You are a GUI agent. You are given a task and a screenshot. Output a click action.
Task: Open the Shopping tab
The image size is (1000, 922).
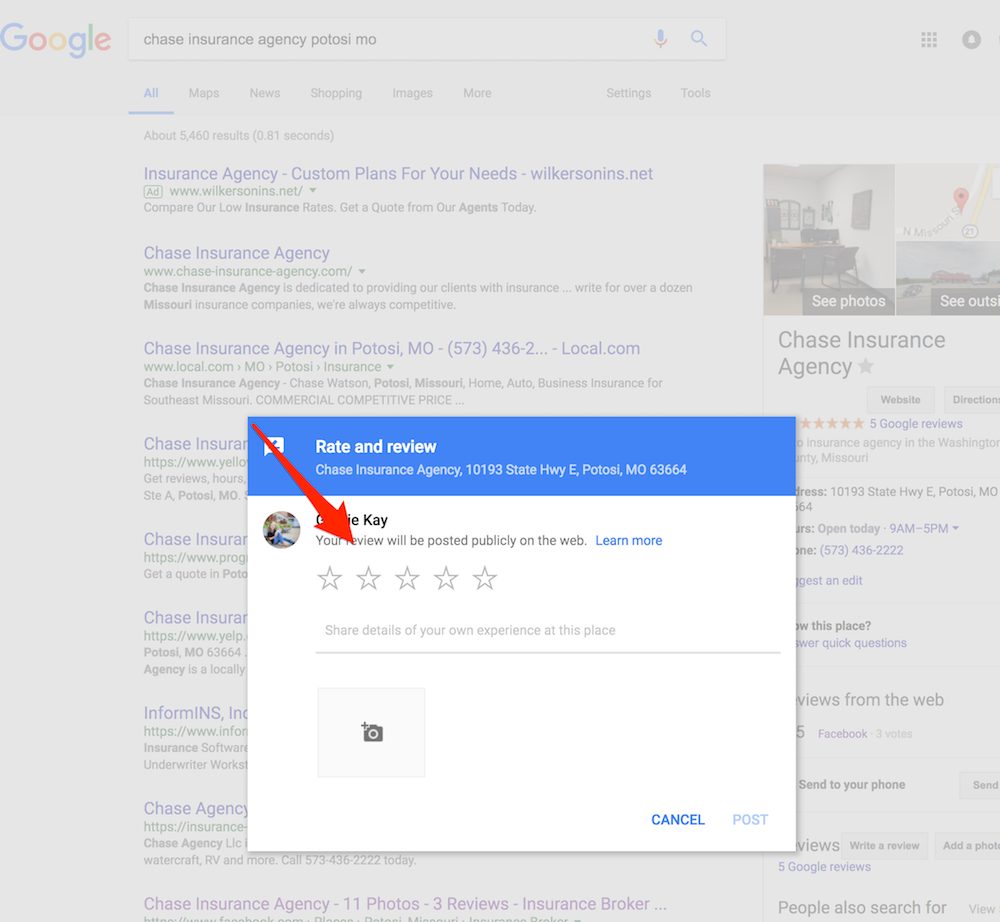336,93
